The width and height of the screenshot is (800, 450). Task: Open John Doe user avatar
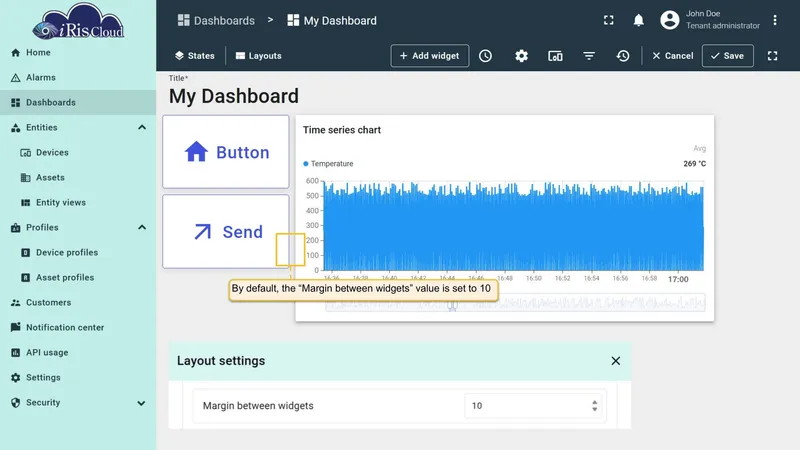click(669, 20)
